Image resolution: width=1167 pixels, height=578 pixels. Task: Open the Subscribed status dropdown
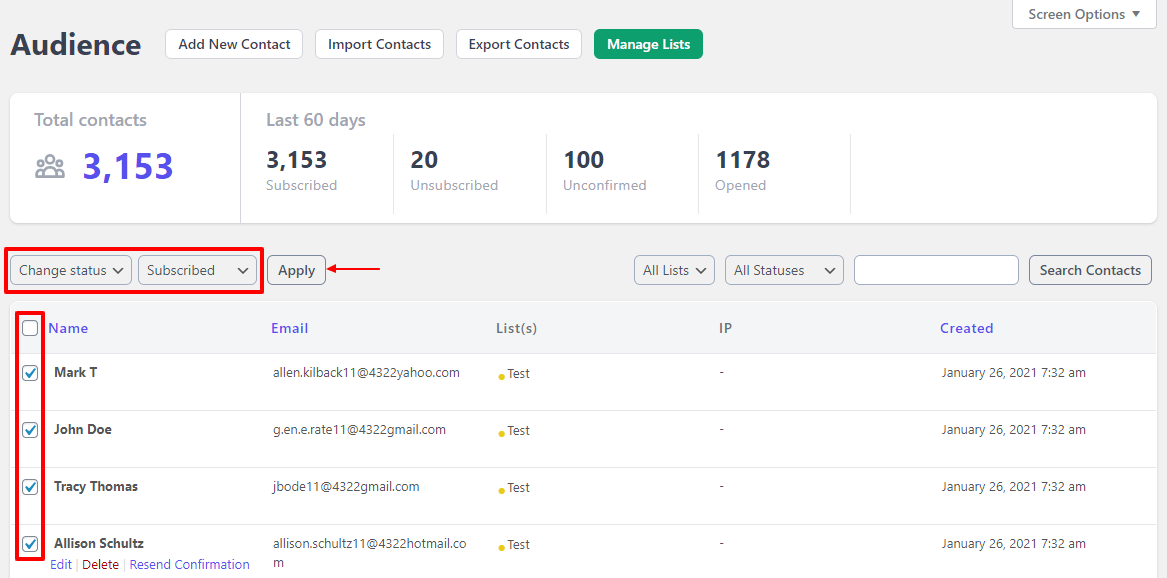[197, 270]
